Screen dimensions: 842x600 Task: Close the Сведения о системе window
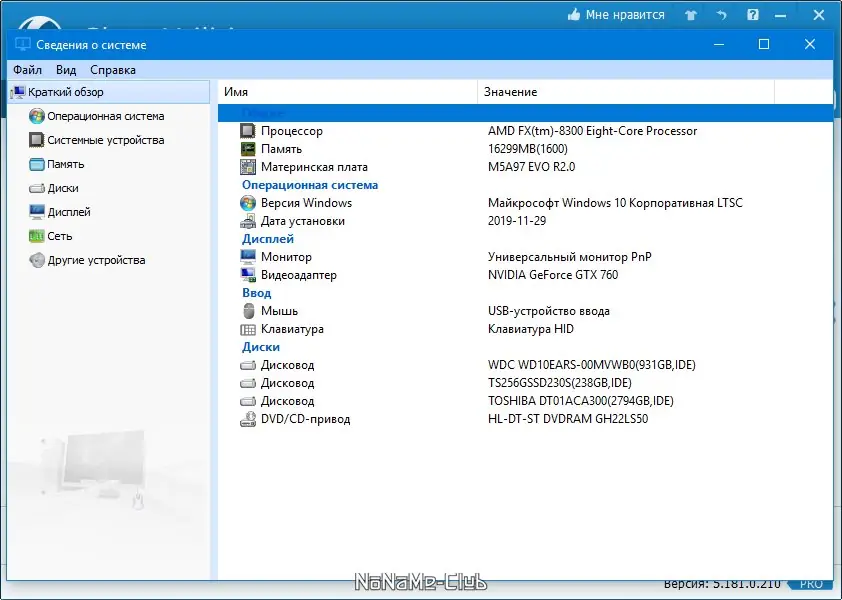[x=810, y=44]
